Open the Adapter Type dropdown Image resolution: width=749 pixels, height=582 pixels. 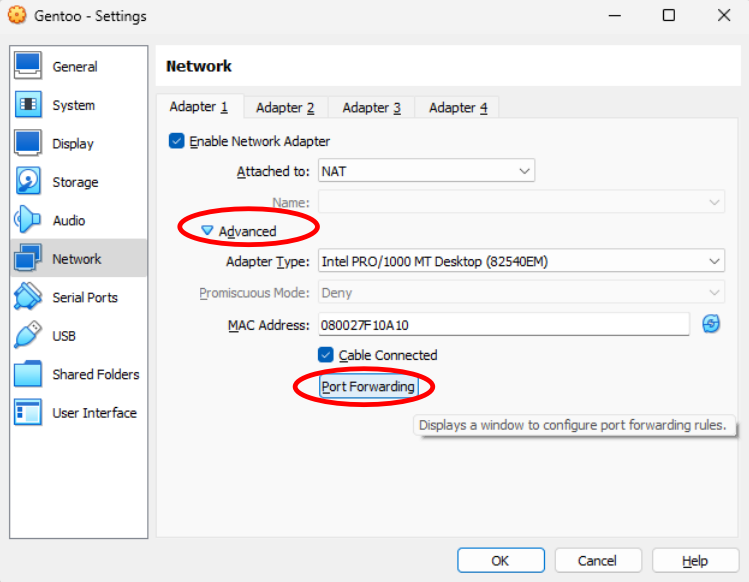[x=521, y=261]
